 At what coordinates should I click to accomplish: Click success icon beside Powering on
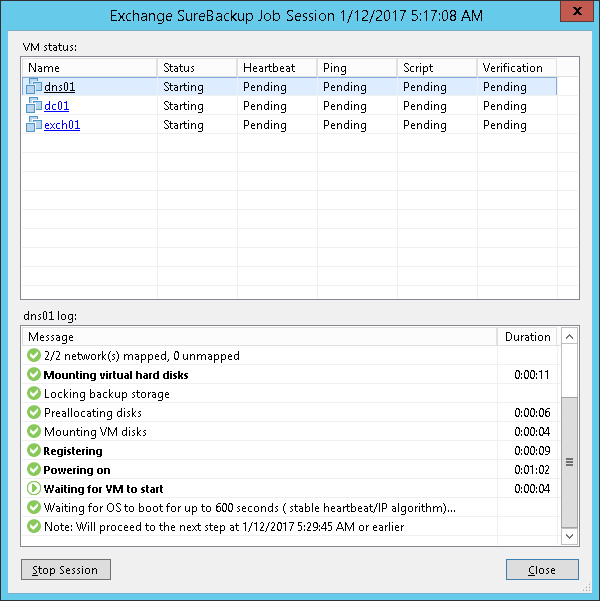tap(34, 470)
